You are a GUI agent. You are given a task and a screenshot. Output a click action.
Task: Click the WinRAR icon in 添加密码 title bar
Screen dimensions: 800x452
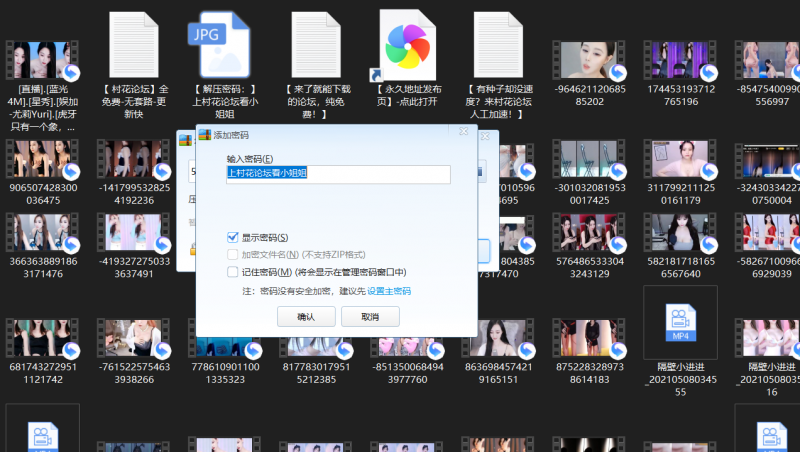[204, 133]
